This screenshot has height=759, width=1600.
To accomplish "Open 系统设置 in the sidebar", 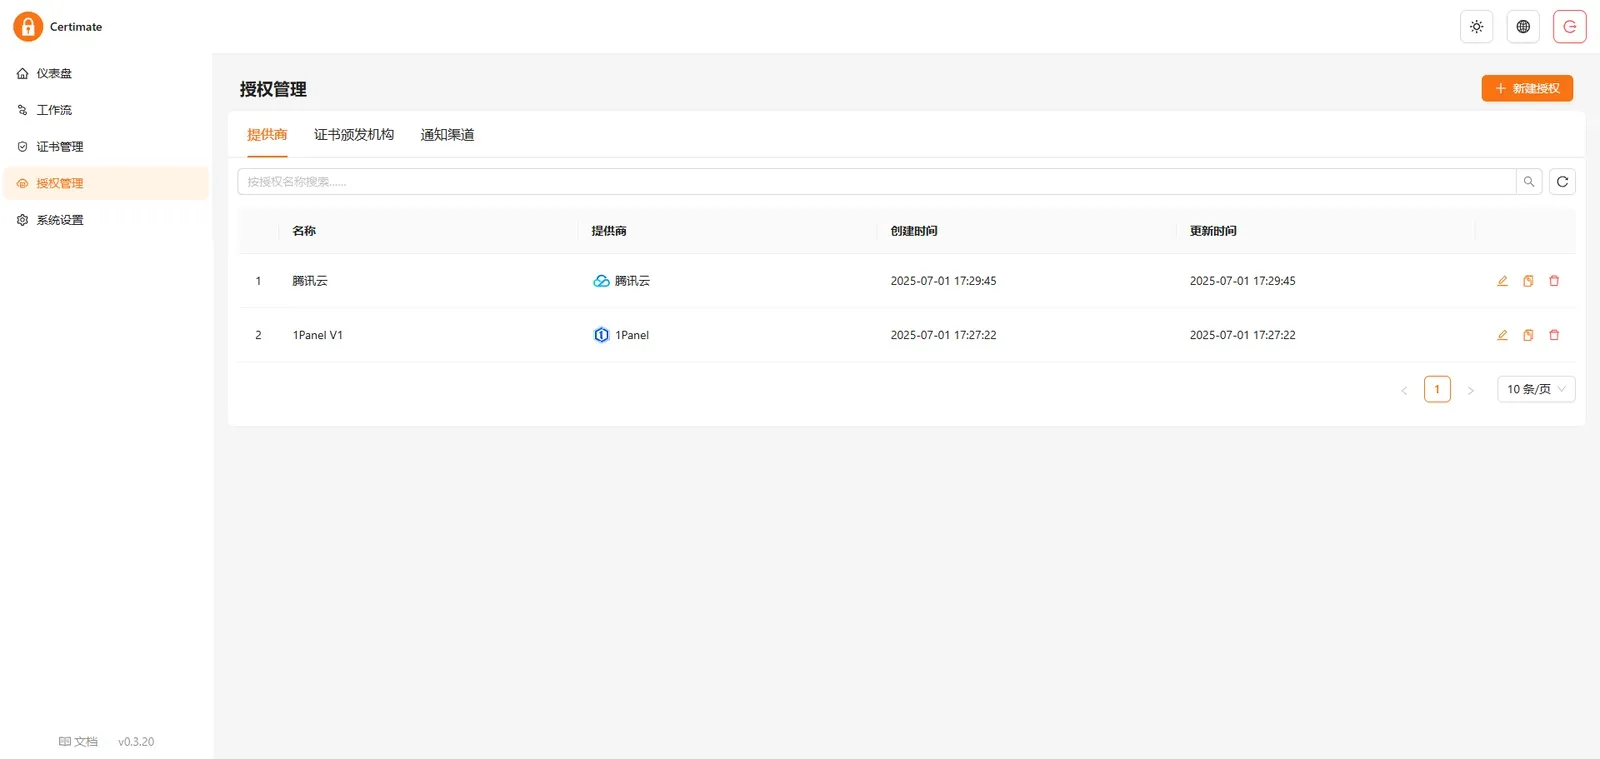I will [x=106, y=220].
